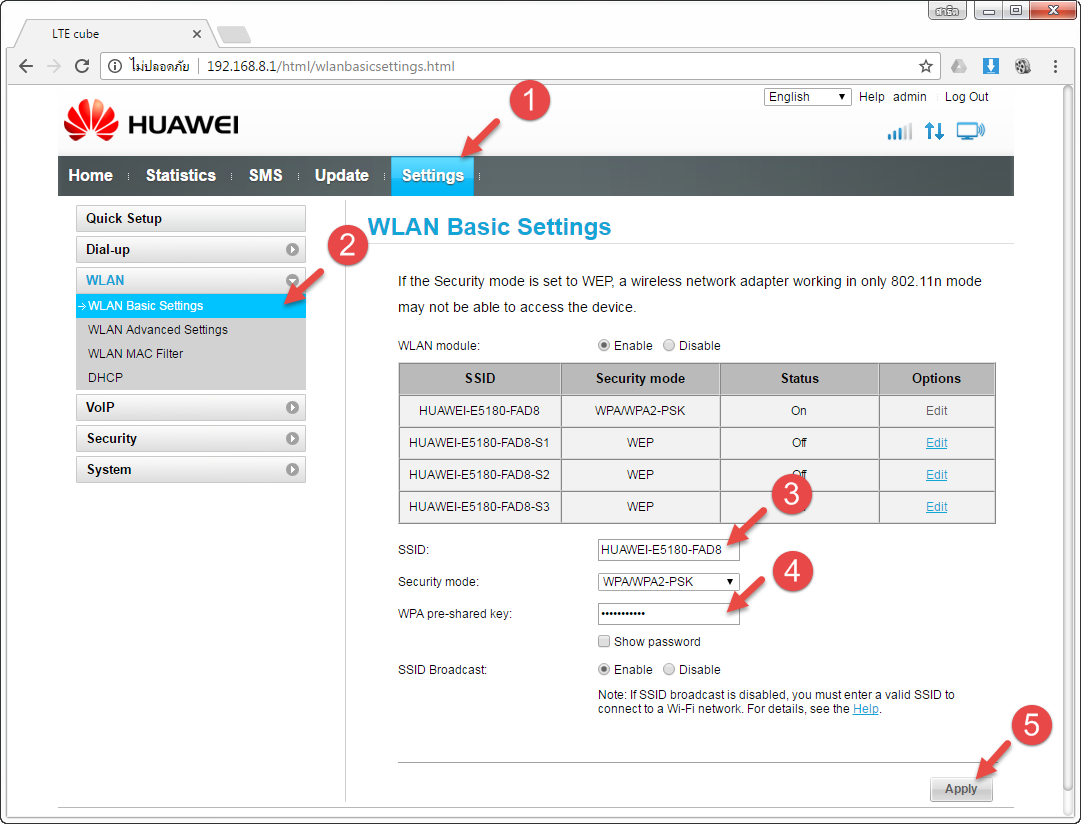Click the WLAN monitor status icon
This screenshot has width=1081, height=824.
click(x=971, y=131)
